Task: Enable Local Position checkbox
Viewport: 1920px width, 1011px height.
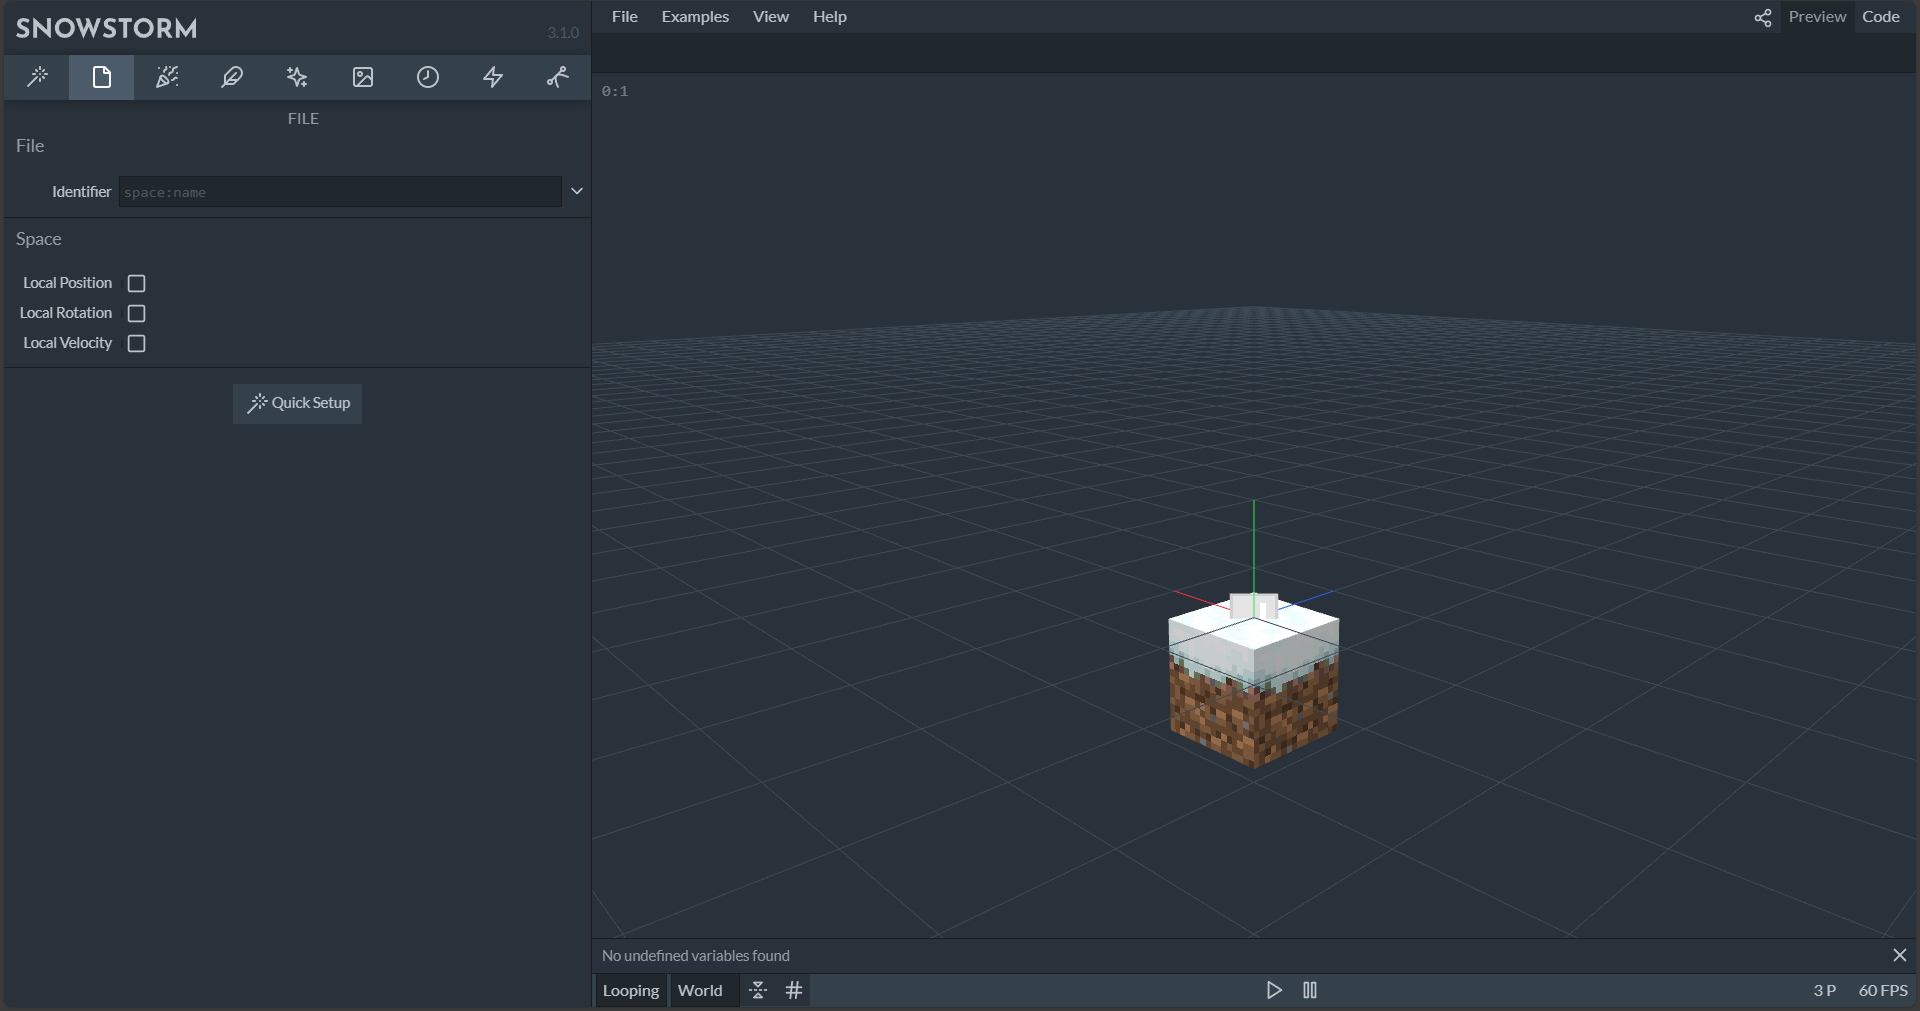Action: (x=137, y=283)
